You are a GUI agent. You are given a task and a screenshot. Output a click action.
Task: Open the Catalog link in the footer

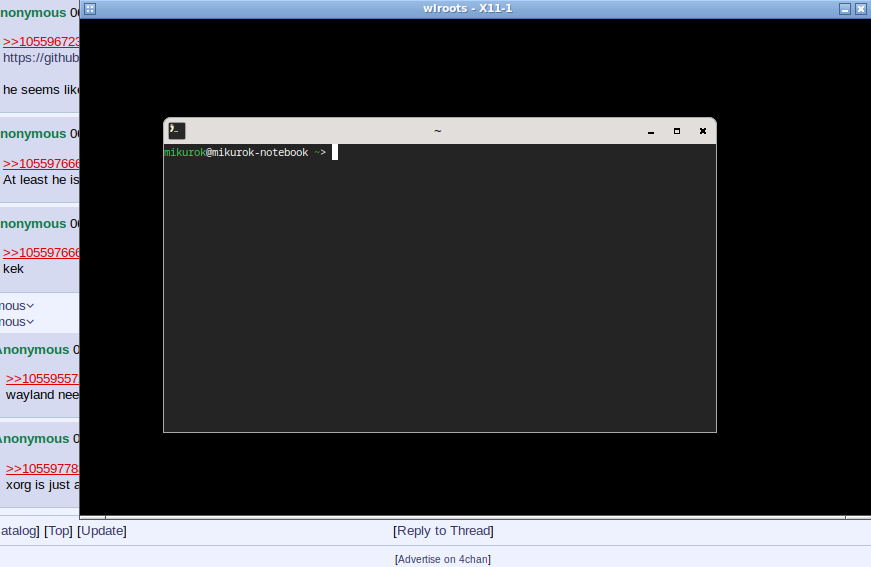(20, 531)
